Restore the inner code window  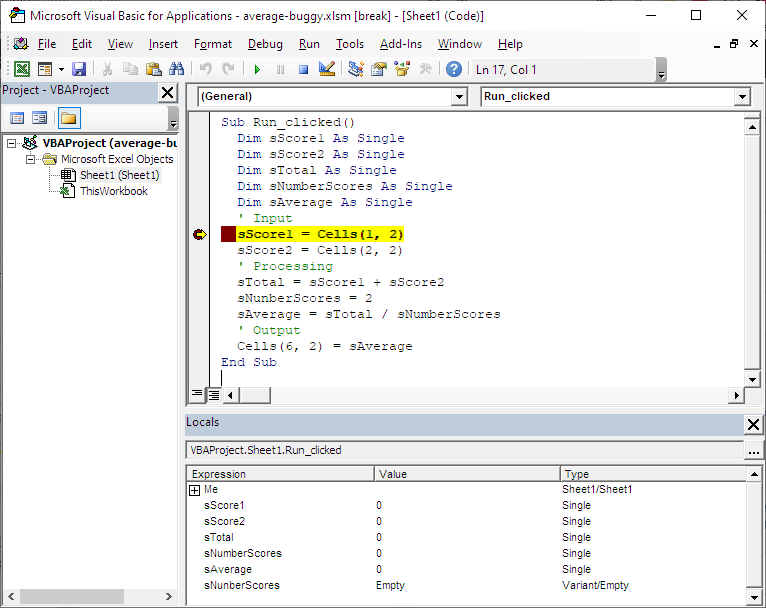(x=734, y=44)
